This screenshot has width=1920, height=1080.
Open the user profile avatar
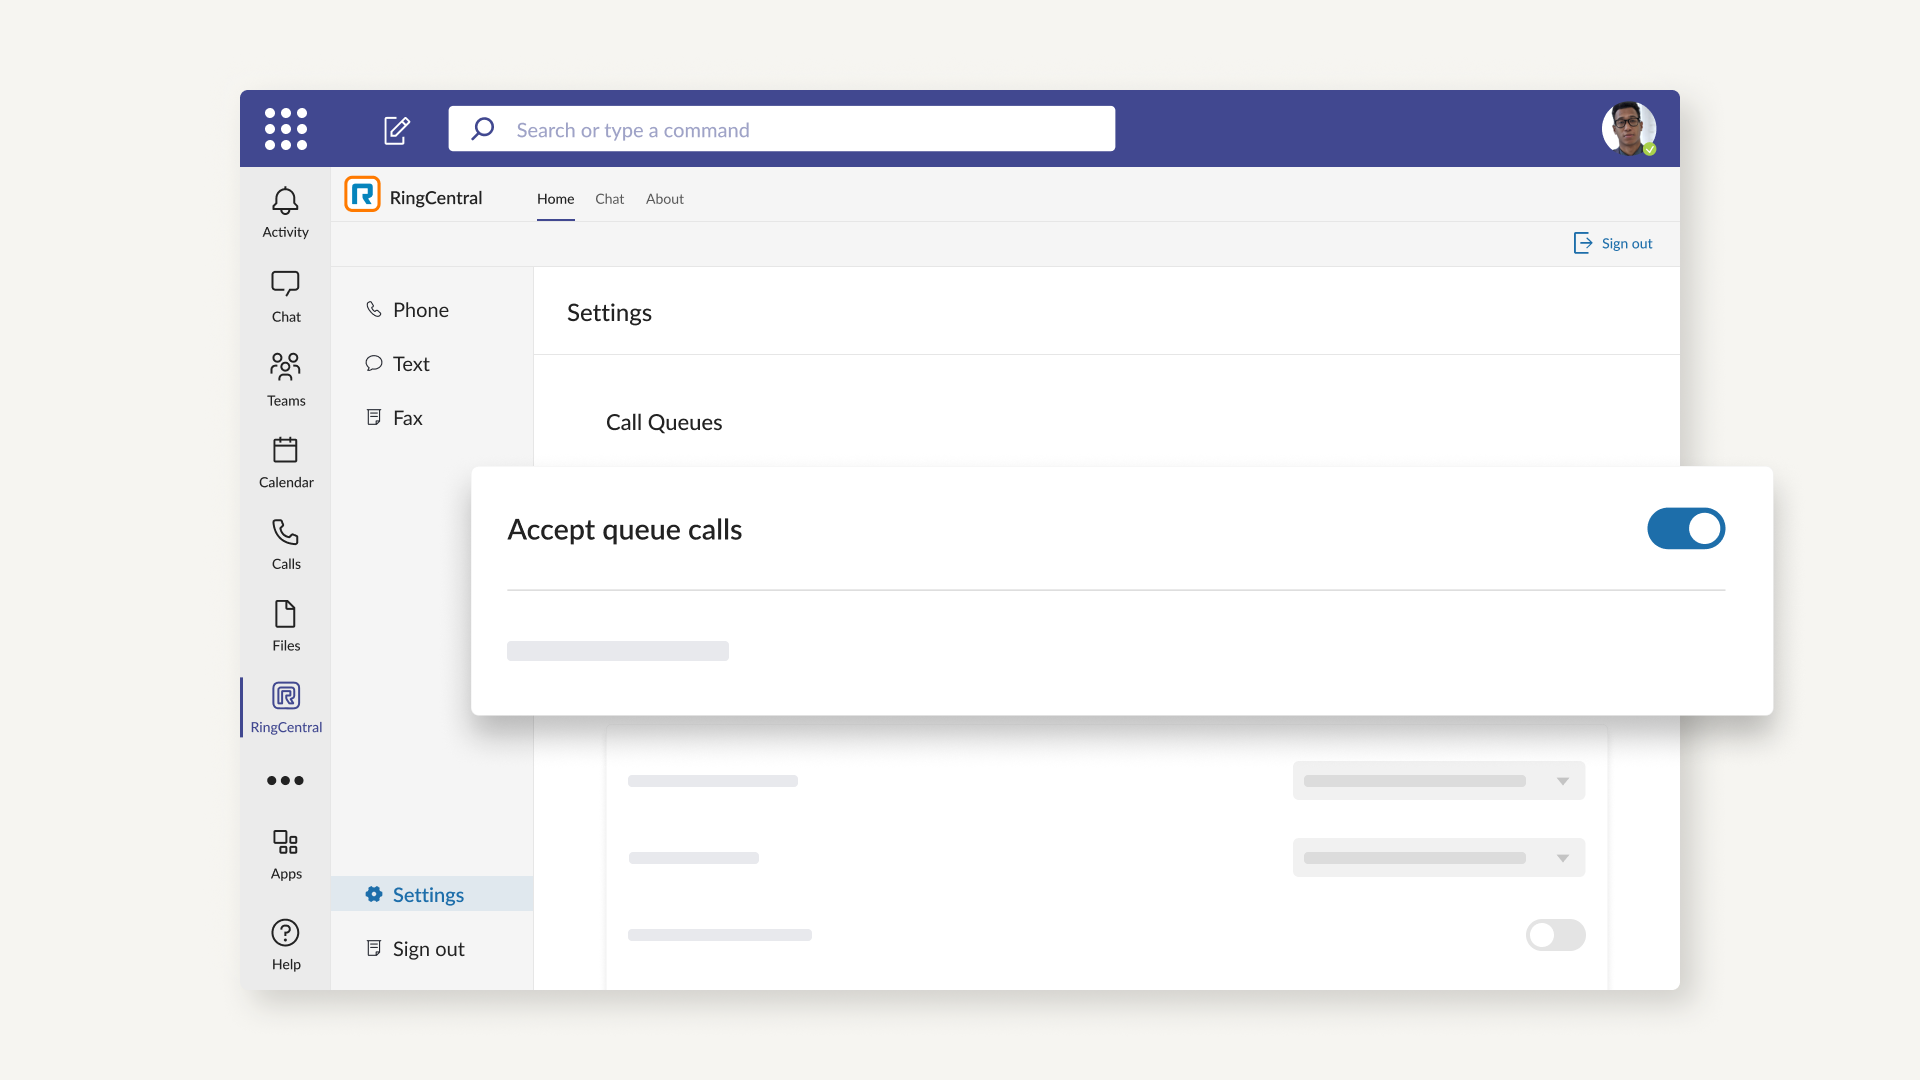1628,129
